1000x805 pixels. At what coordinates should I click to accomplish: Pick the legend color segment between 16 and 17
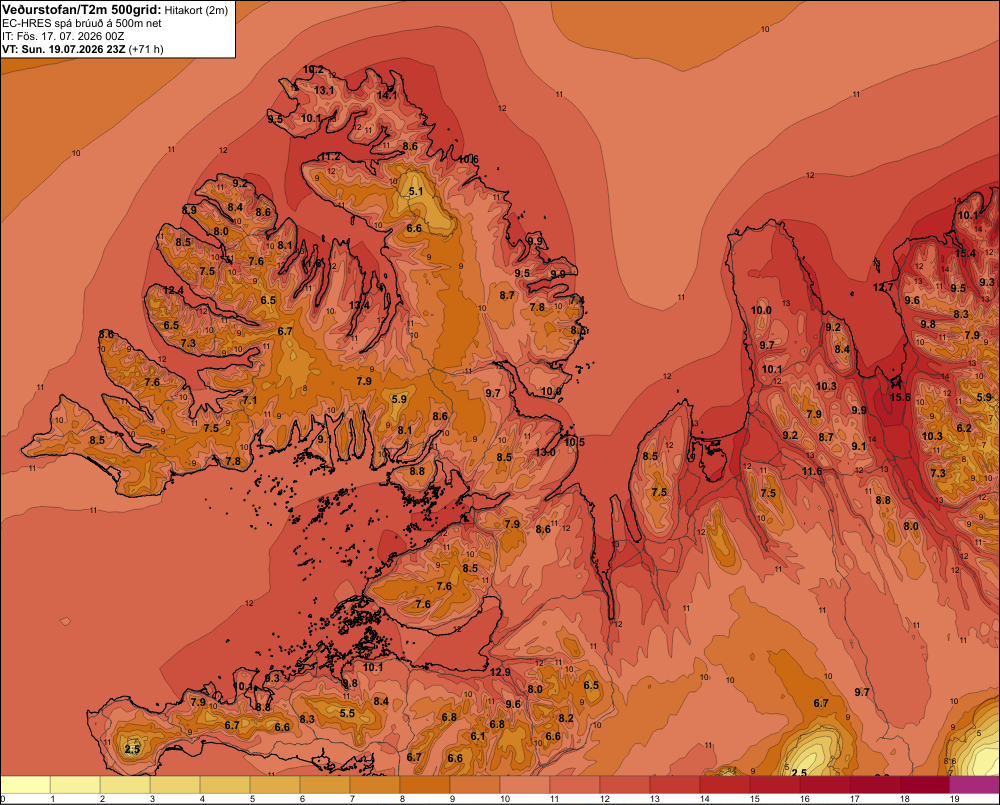(825, 785)
